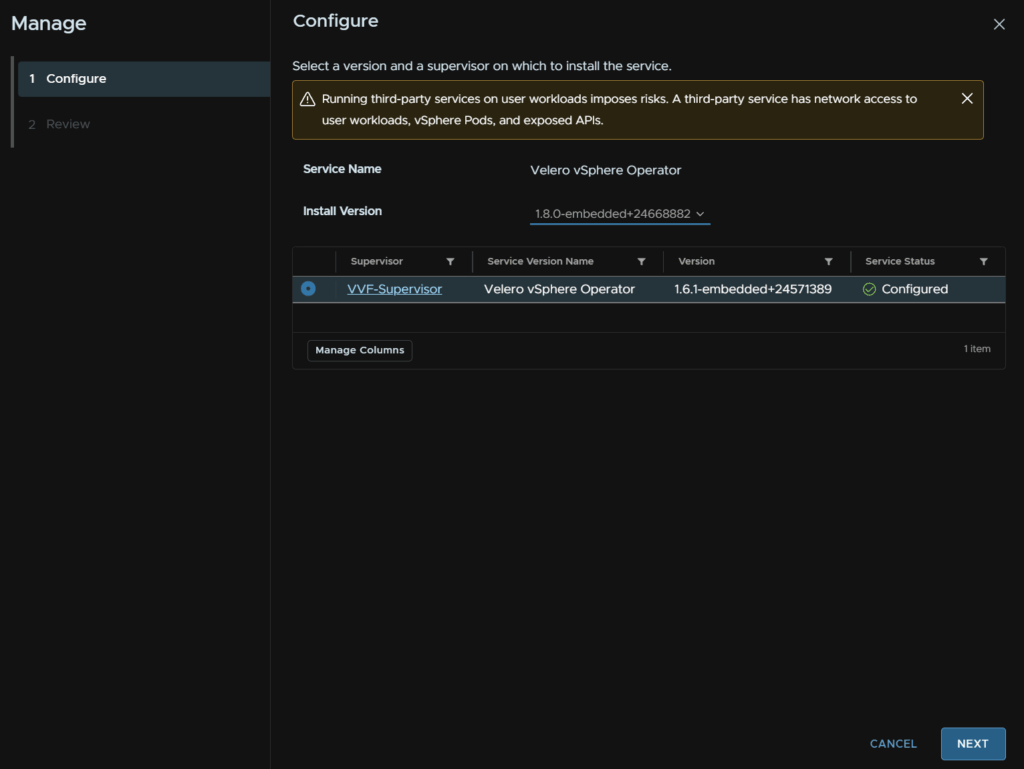Click the 1 item count label

pyautogui.click(x=977, y=349)
